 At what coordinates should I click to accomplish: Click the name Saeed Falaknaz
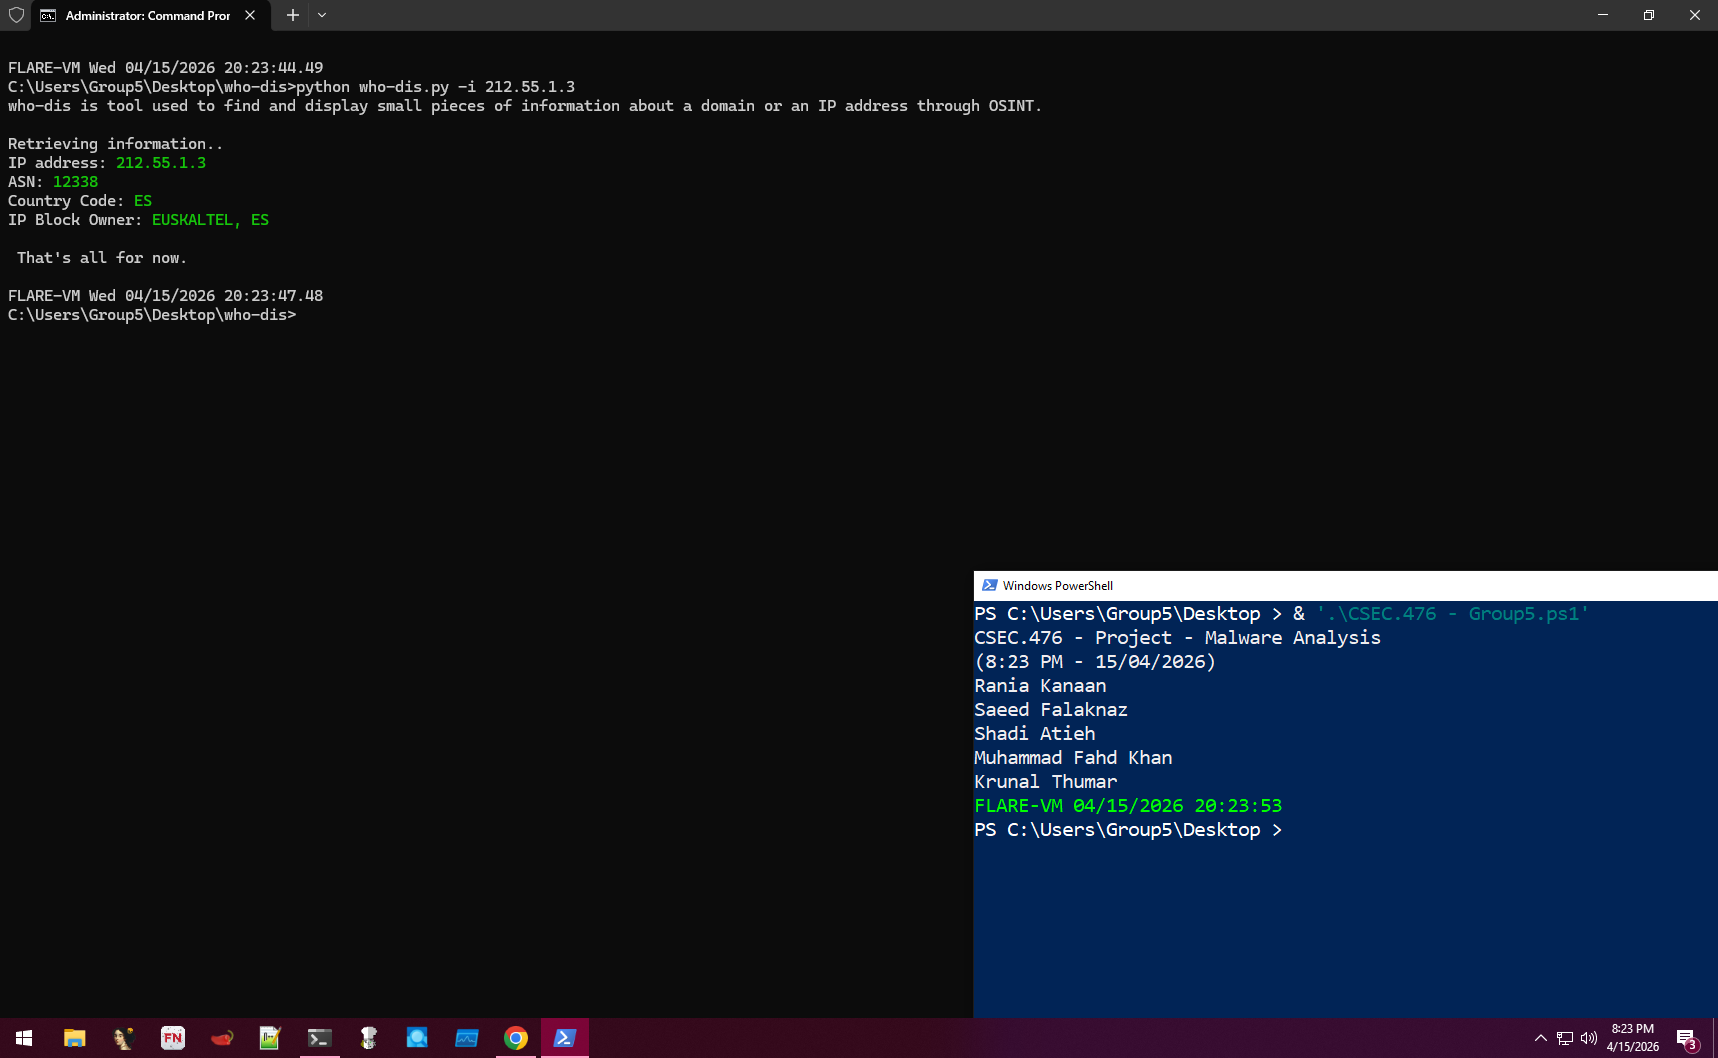click(1052, 710)
